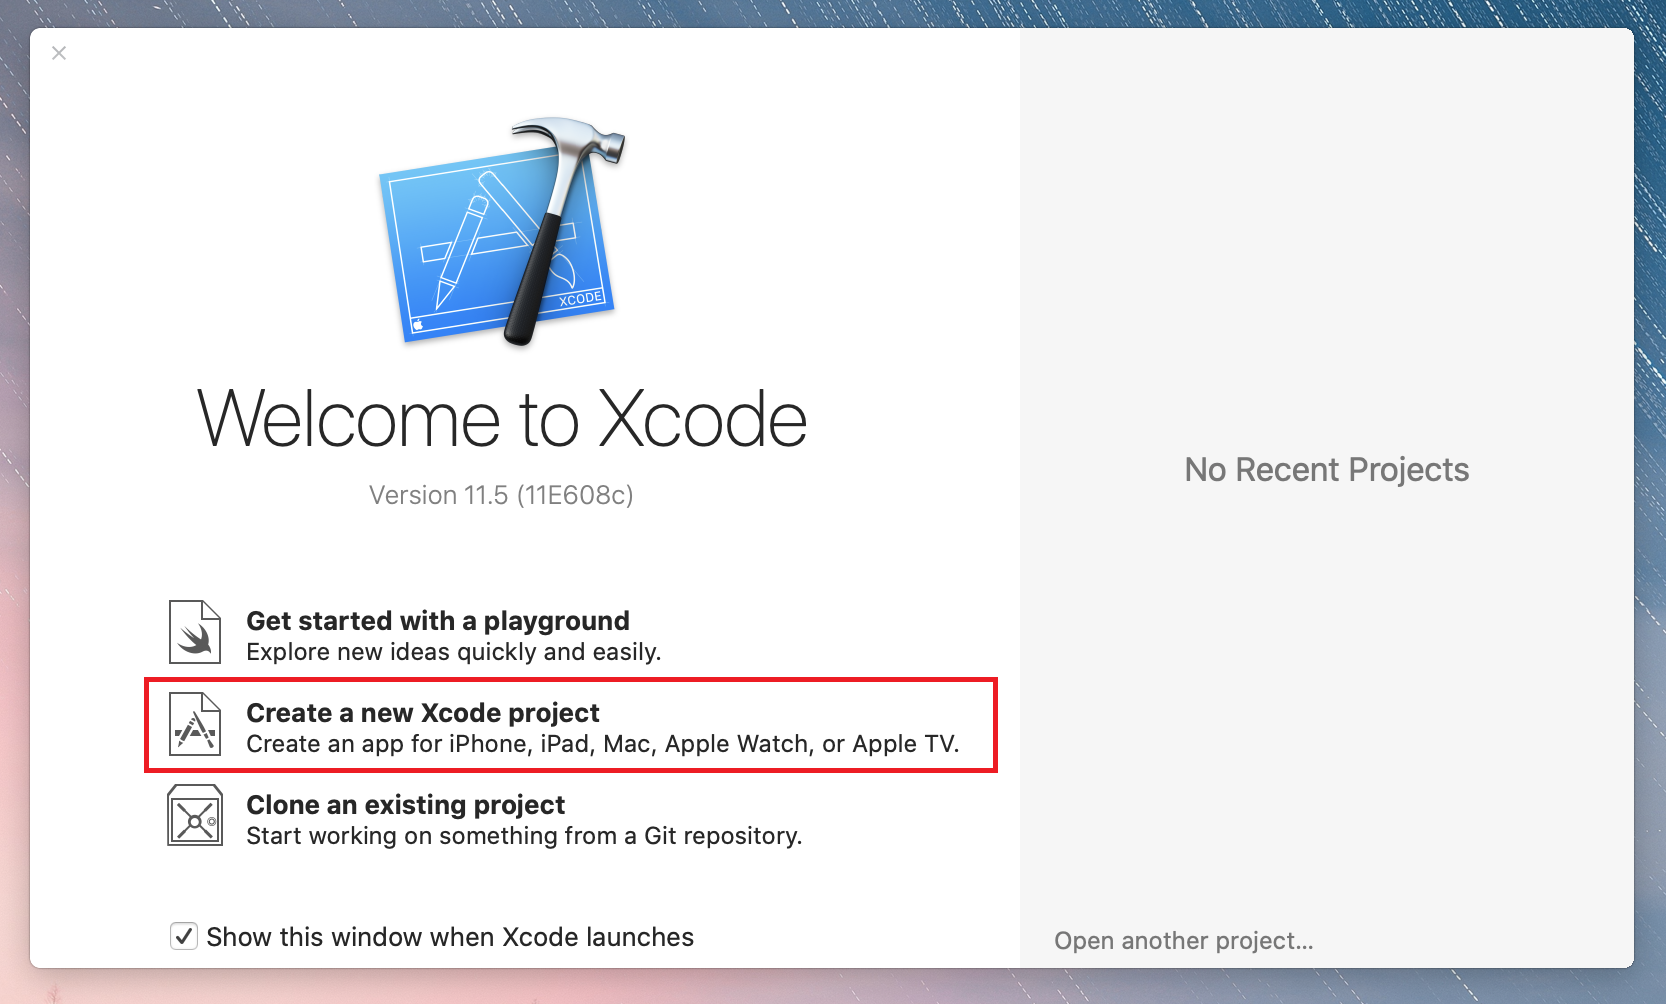This screenshot has height=1004, width=1666.
Task: Click the Version 11.5 text
Action: pyautogui.click(x=500, y=495)
